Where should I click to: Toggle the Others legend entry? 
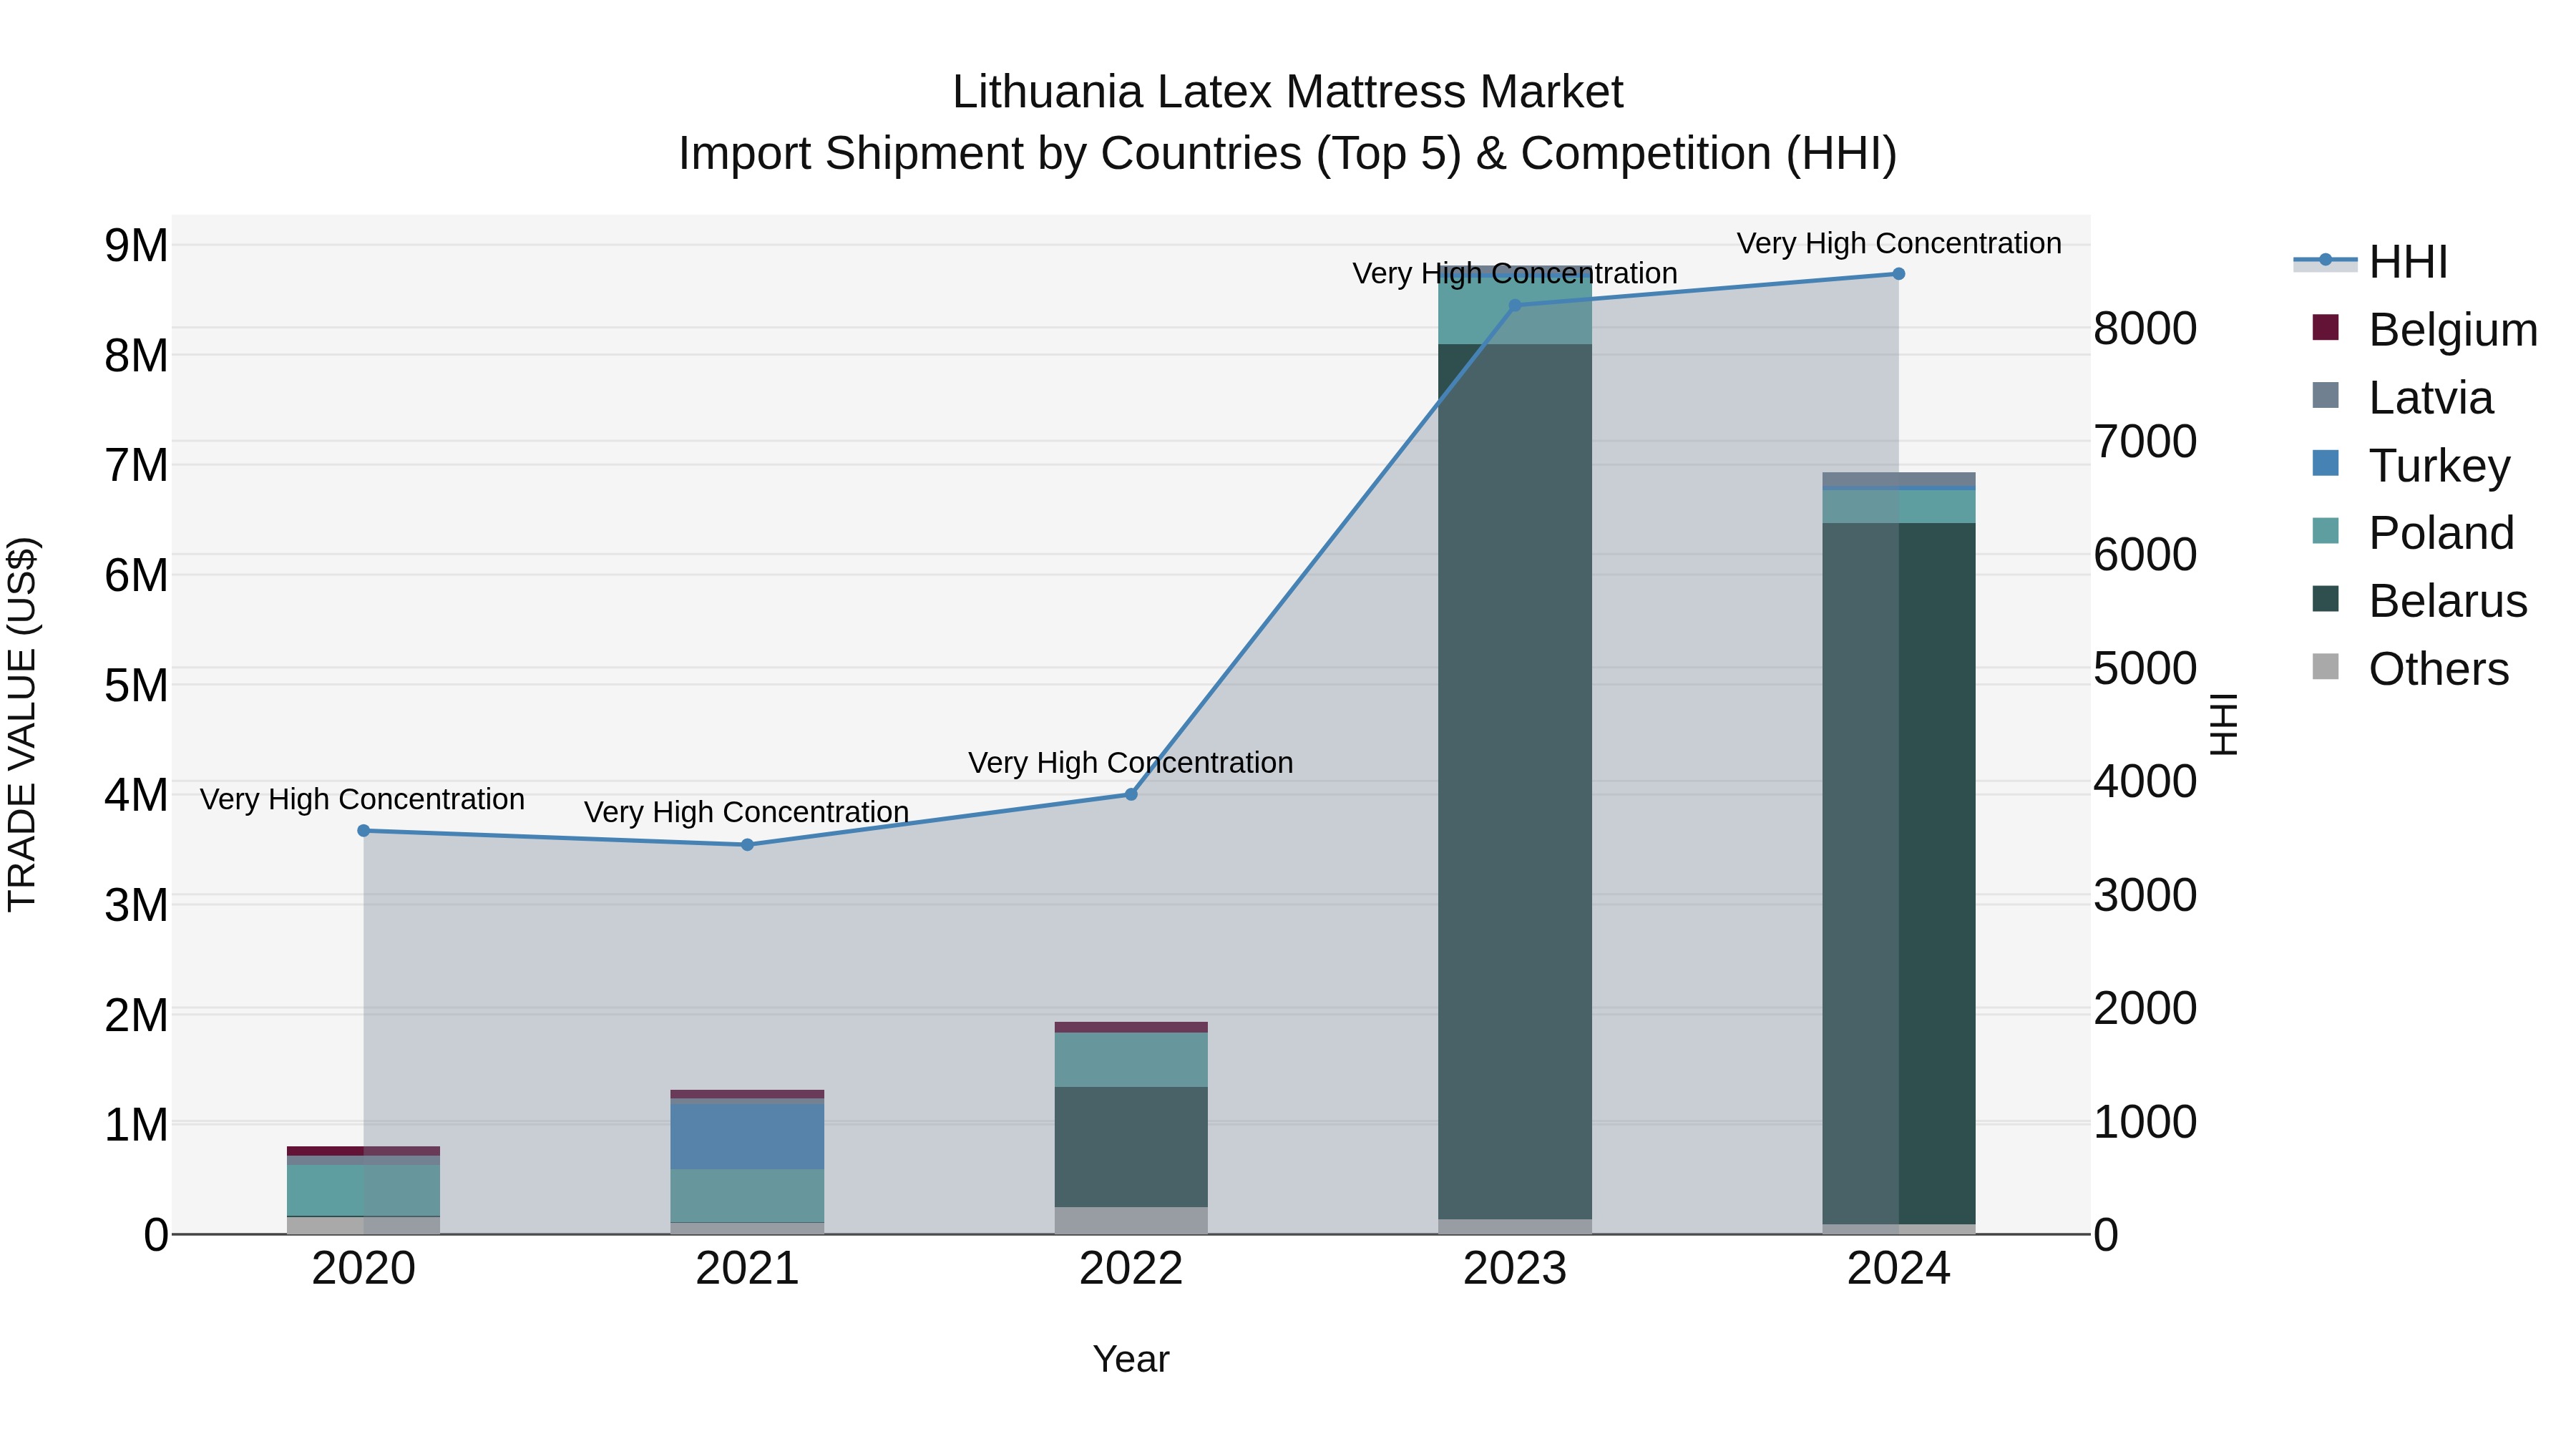[2410, 669]
